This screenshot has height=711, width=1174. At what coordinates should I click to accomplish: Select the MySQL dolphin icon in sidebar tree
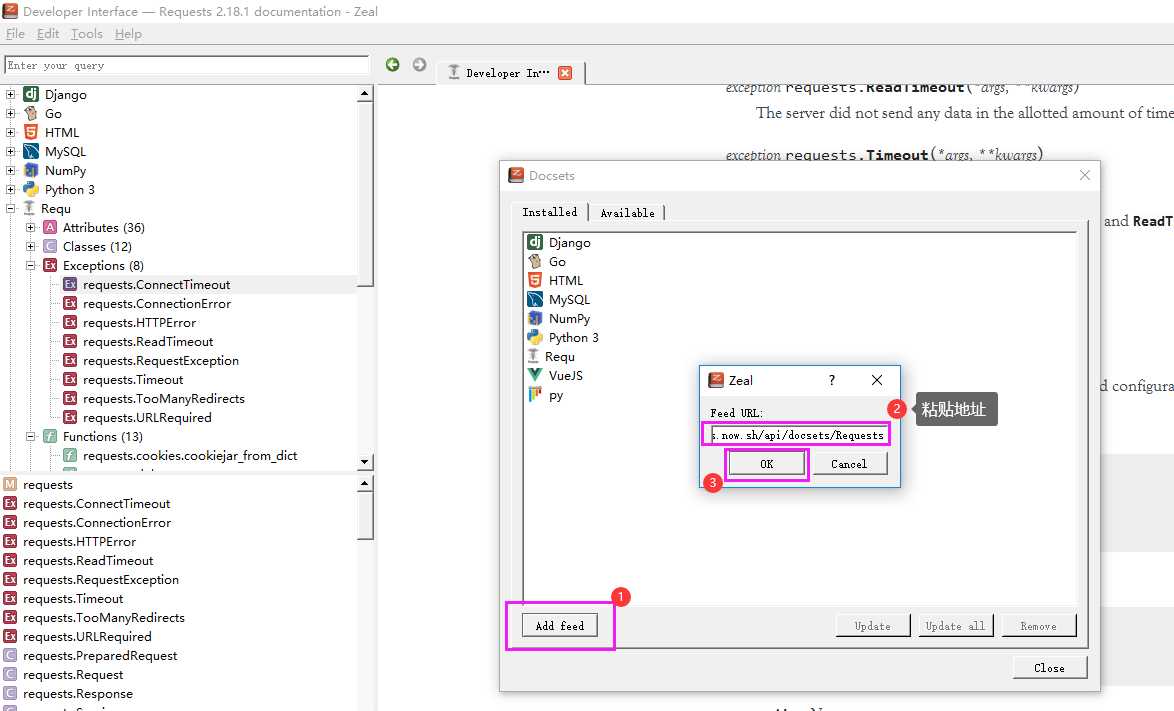pyautogui.click(x=31, y=151)
